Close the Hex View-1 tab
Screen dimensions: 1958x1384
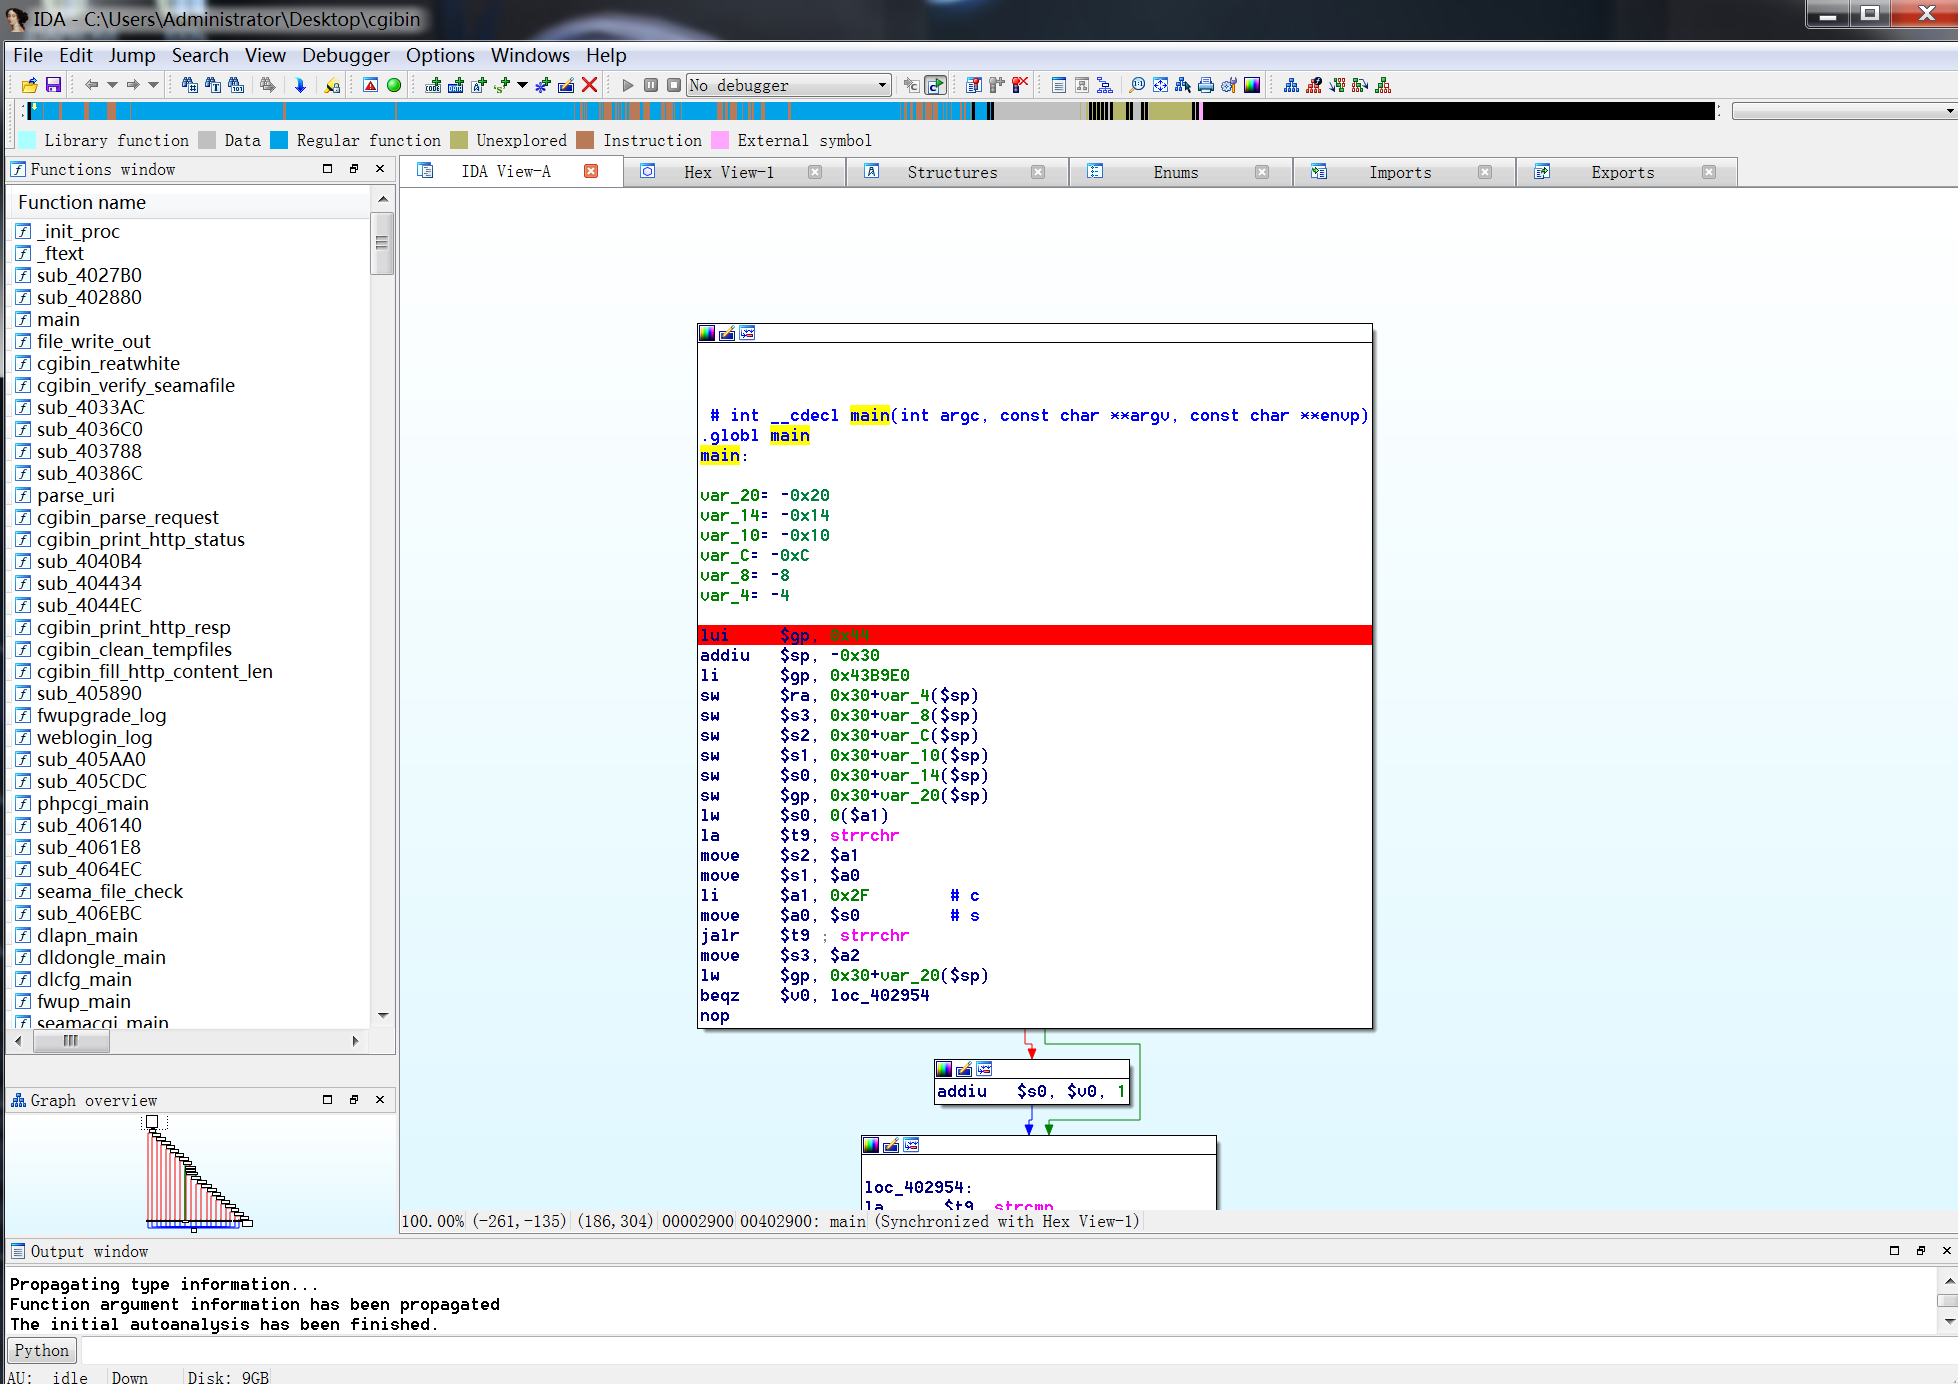(815, 172)
